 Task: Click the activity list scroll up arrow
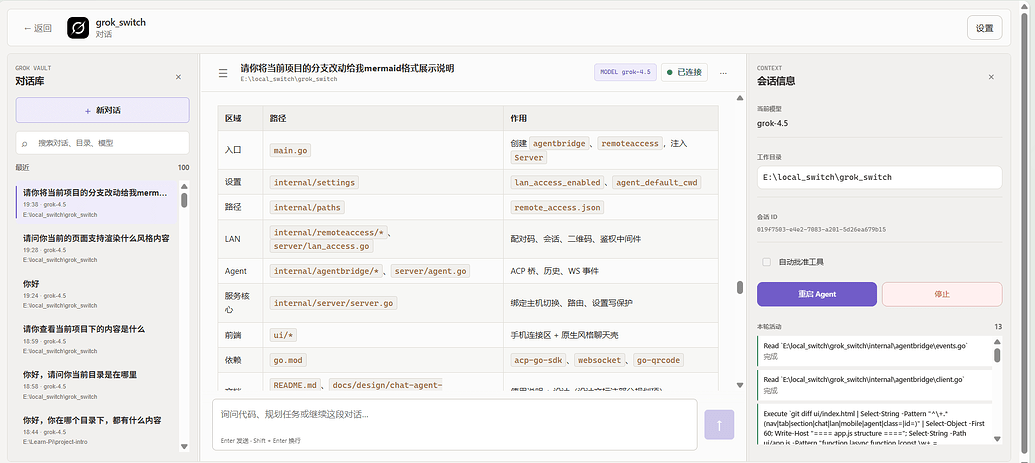click(x=997, y=342)
